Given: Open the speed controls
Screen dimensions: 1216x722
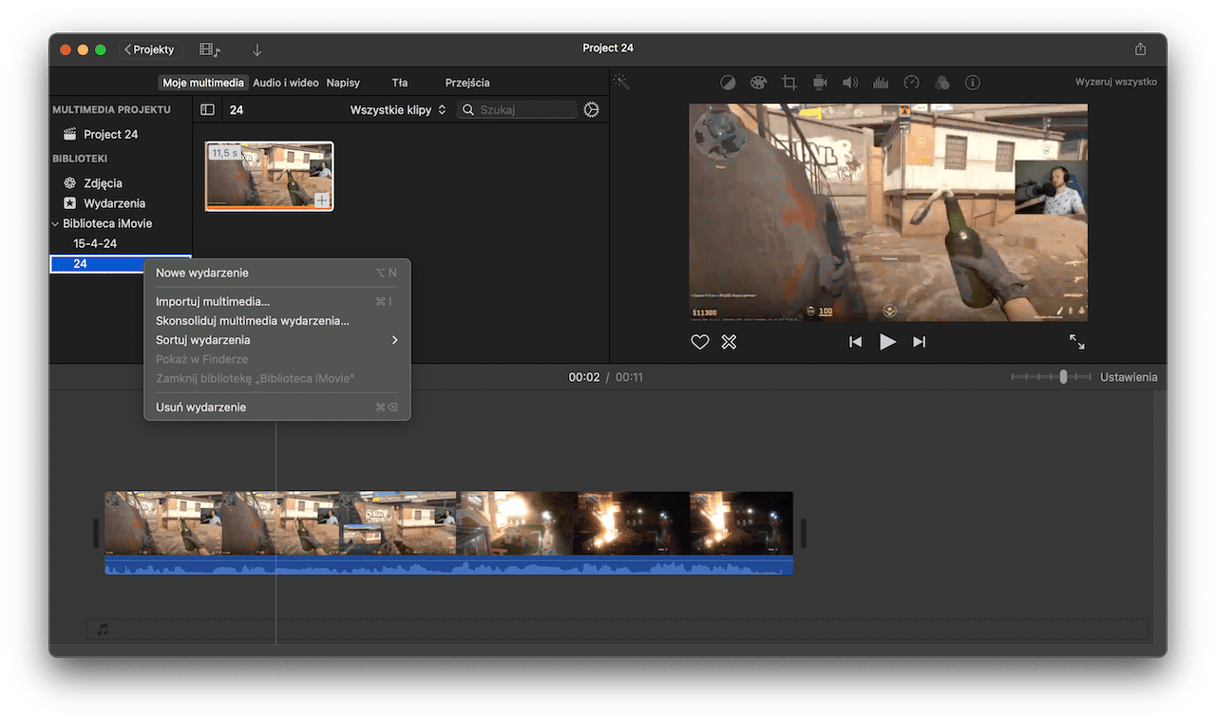Looking at the screenshot, I should point(911,83).
